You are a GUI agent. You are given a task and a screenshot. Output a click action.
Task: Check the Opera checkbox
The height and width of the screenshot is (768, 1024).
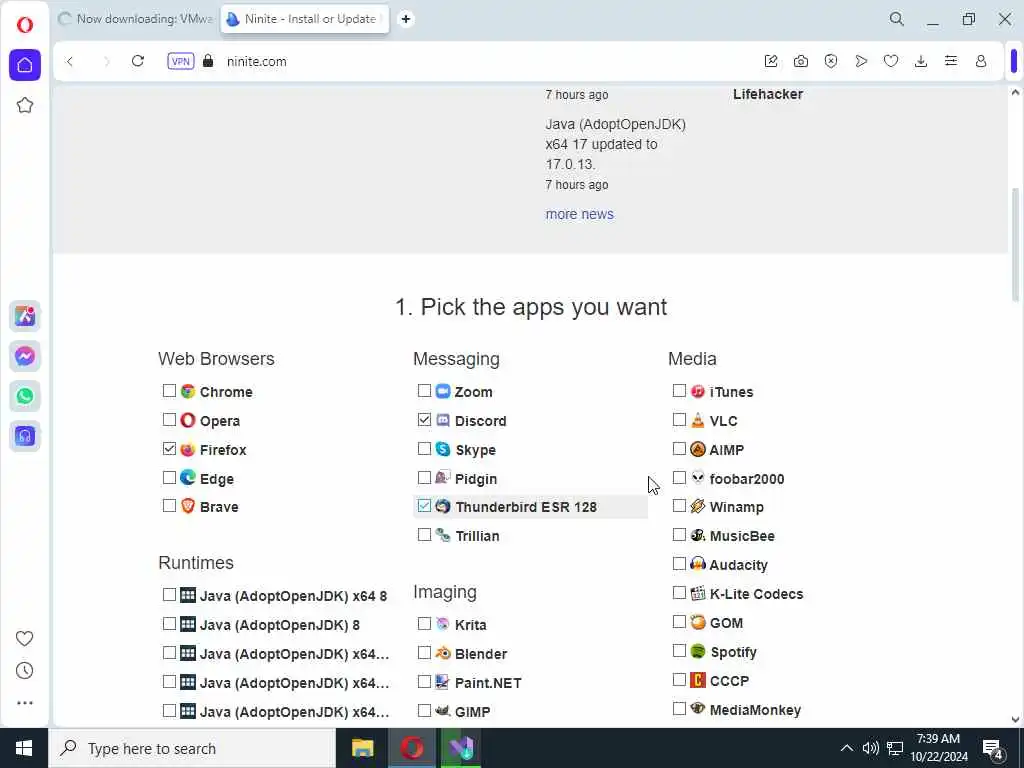(169, 419)
